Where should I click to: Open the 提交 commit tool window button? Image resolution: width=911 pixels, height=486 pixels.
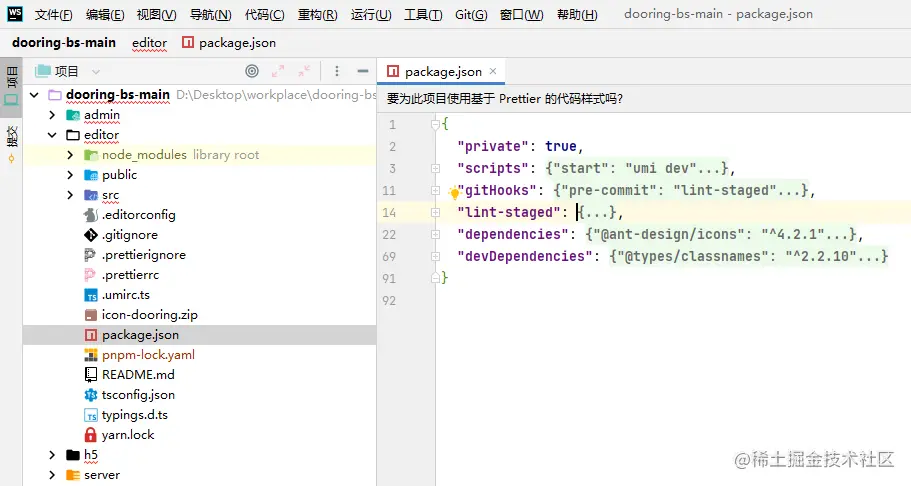(11, 143)
